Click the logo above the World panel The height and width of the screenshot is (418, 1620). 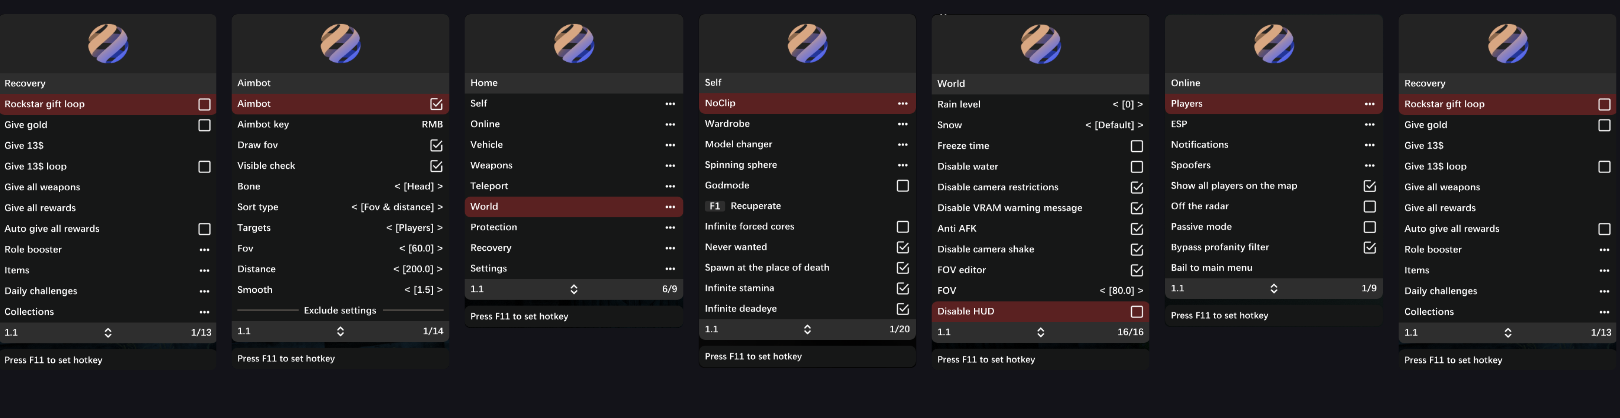click(1040, 44)
